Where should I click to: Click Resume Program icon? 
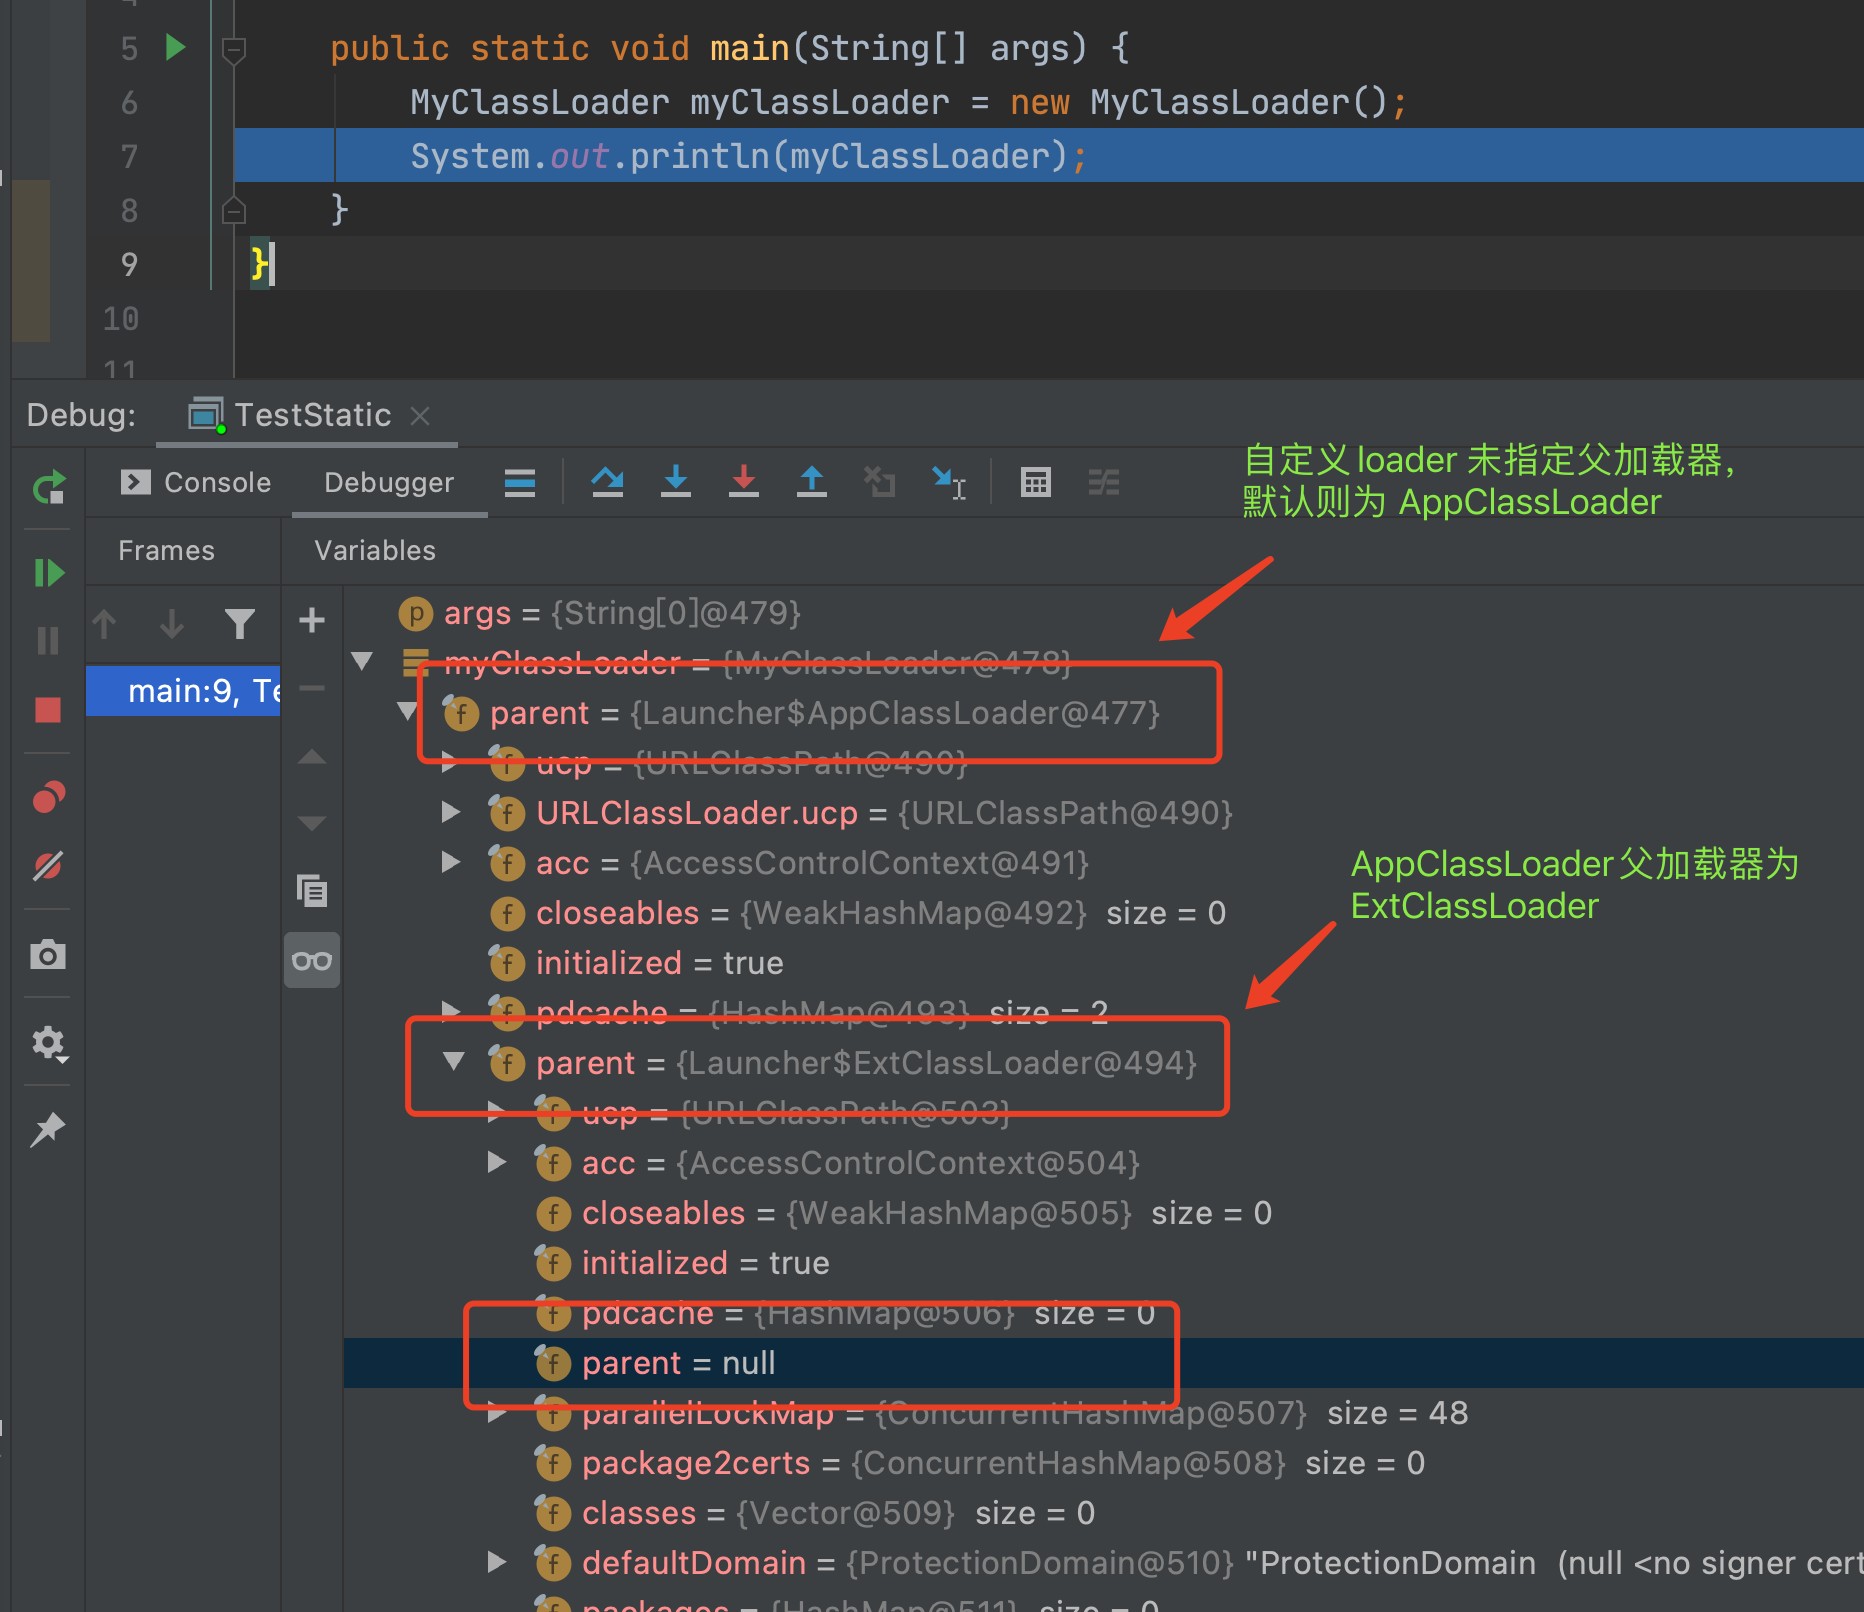(48, 573)
